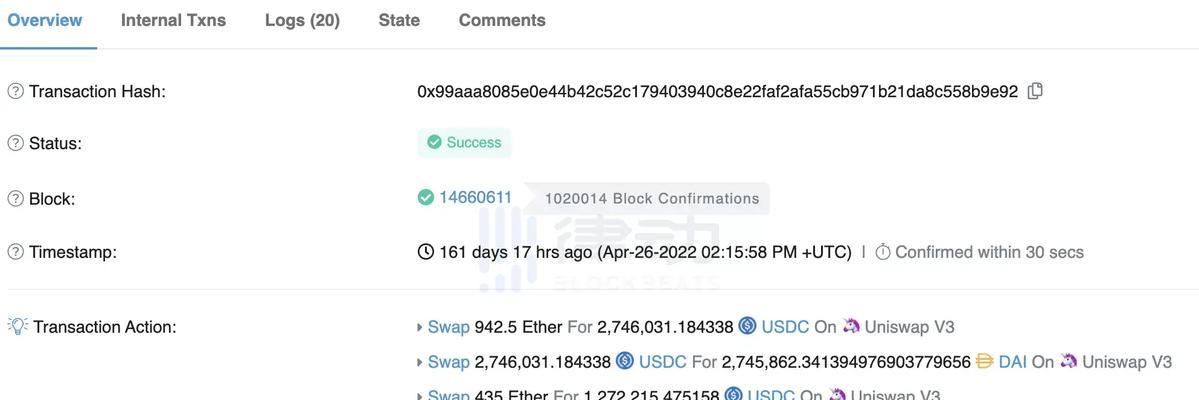
Task: Open the Logs (20) tab
Action: [x=302, y=21]
